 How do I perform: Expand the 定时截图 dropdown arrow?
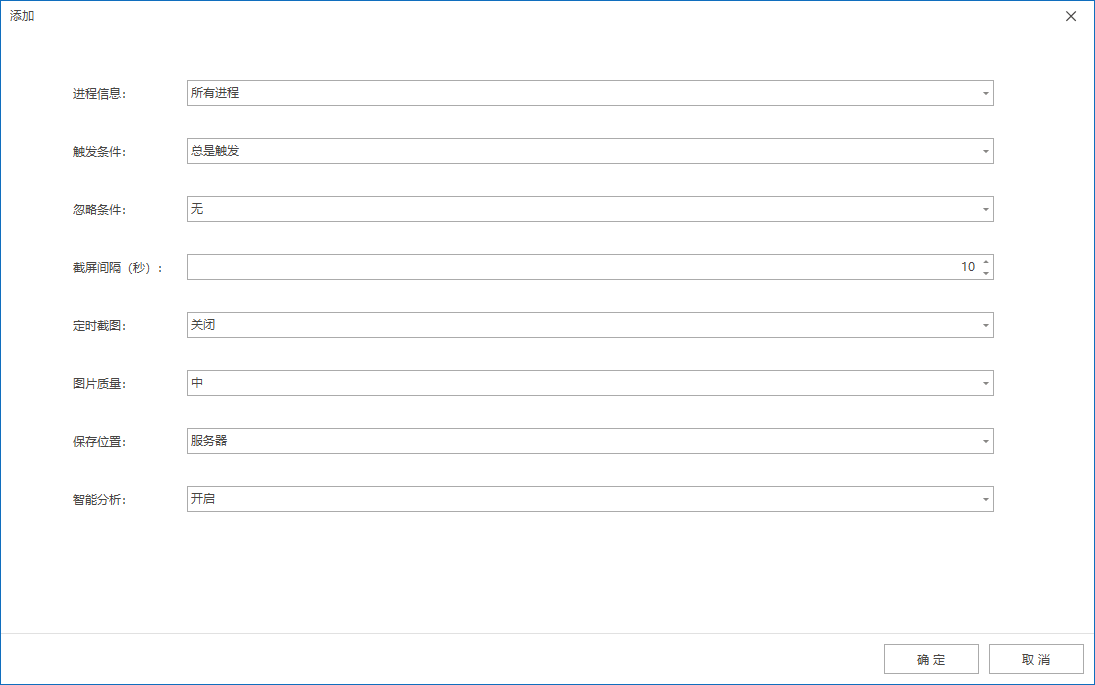click(x=985, y=326)
